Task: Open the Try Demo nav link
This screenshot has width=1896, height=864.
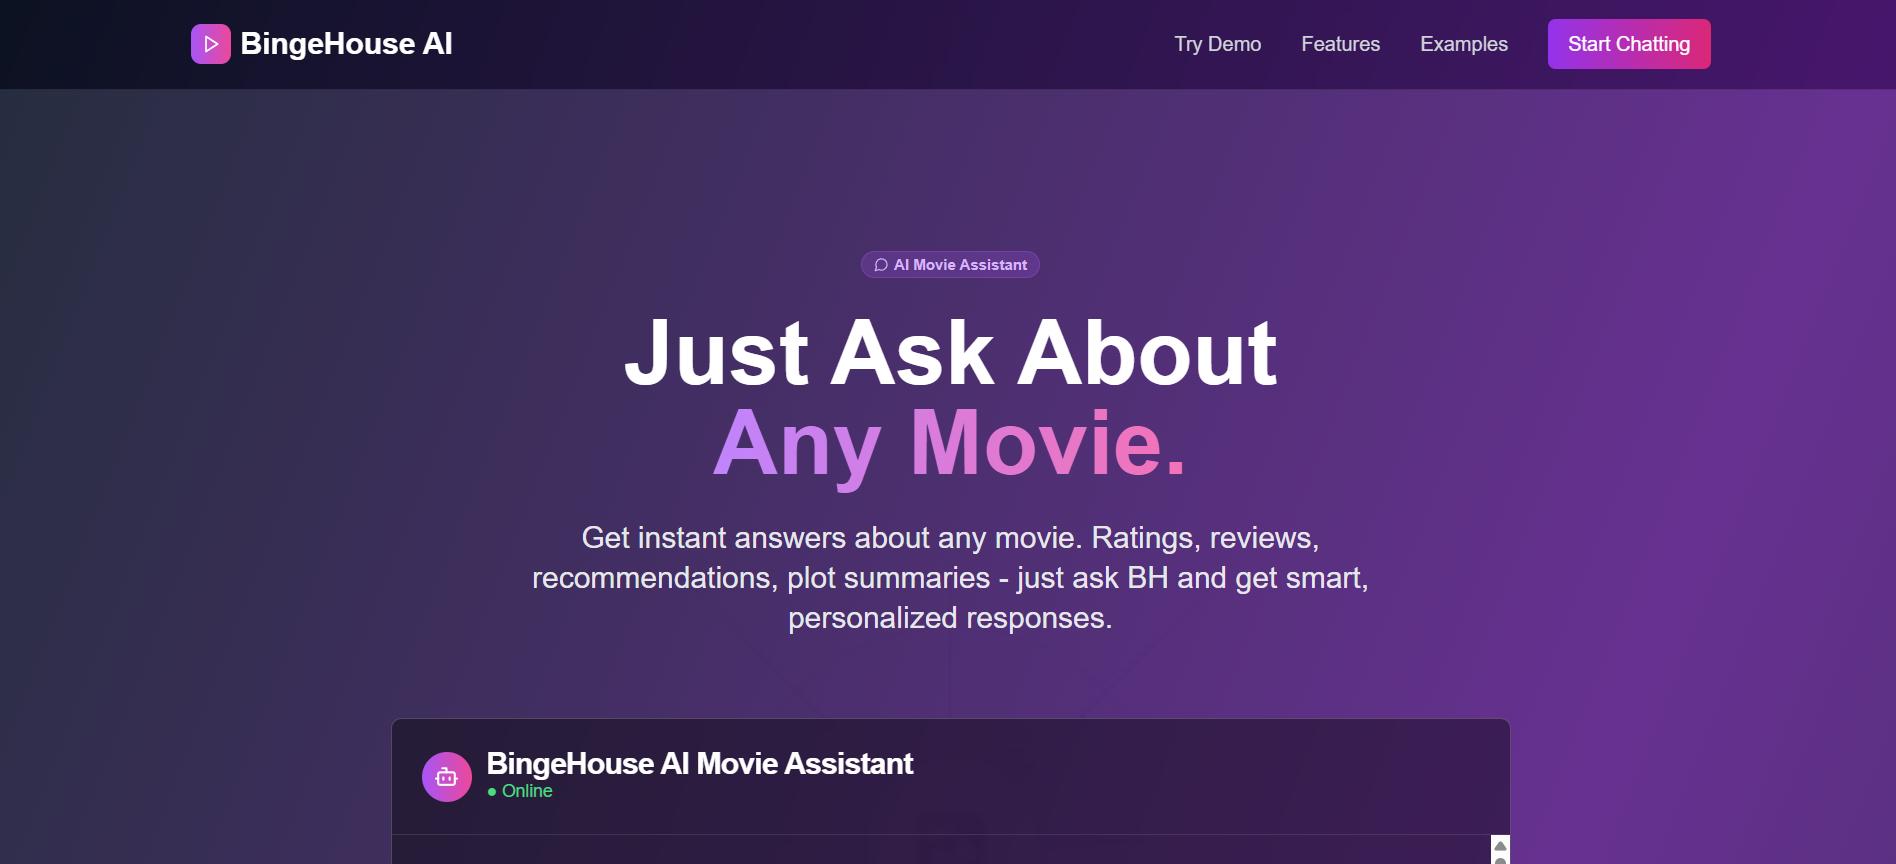Action: click(1217, 44)
